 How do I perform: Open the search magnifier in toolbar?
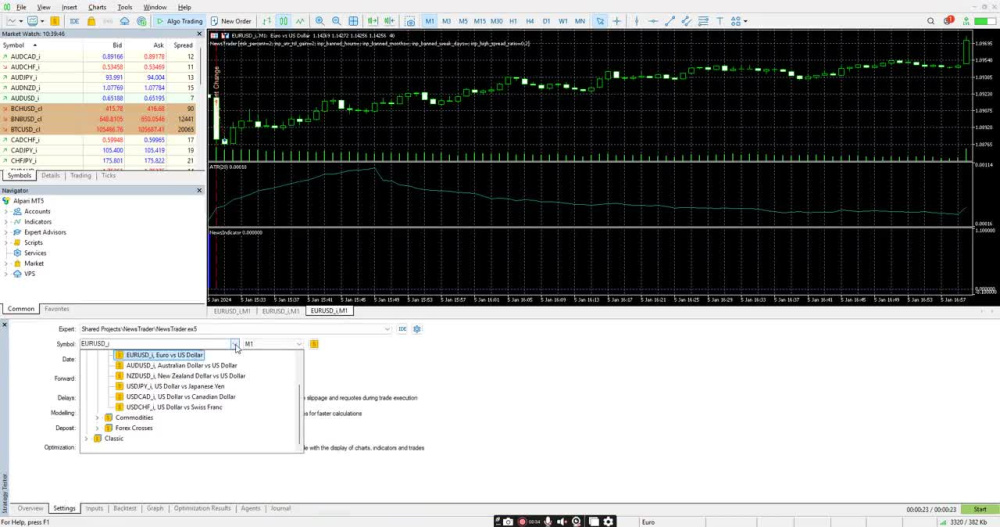[930, 21]
